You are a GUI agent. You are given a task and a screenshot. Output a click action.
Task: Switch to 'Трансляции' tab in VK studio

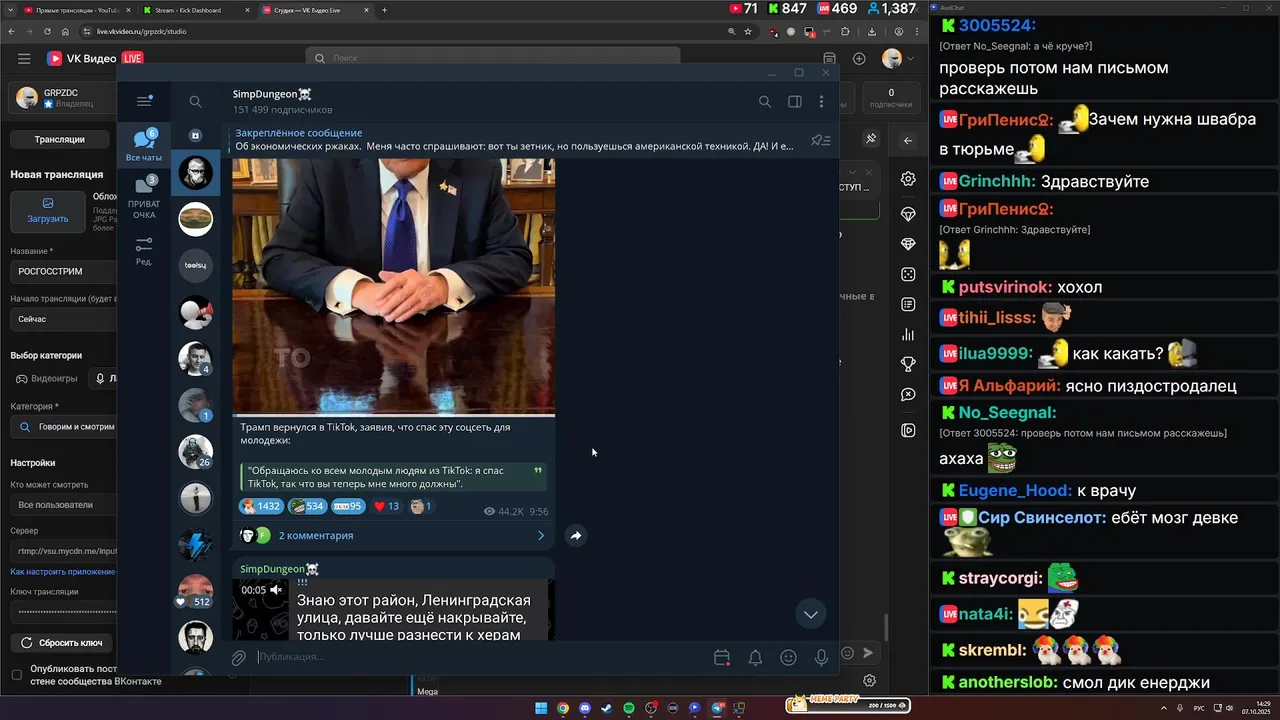tap(59, 139)
